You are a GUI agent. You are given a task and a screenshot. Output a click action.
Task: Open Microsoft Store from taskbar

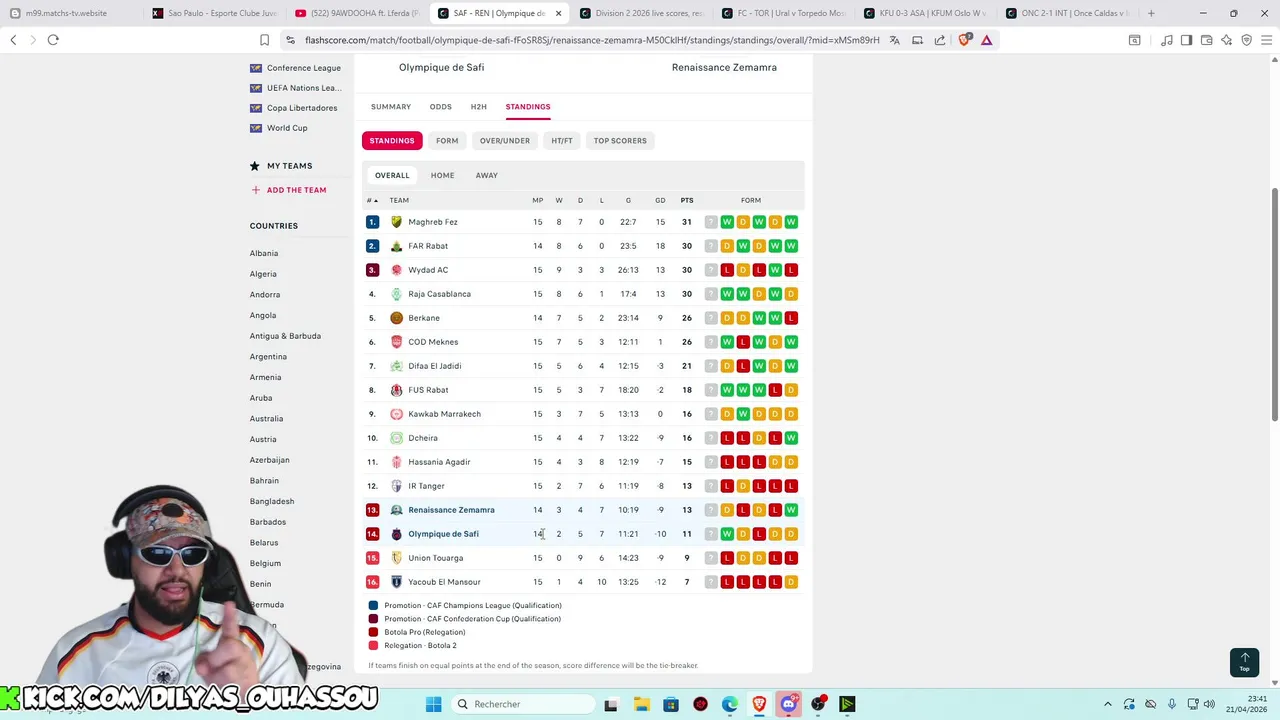(671, 704)
